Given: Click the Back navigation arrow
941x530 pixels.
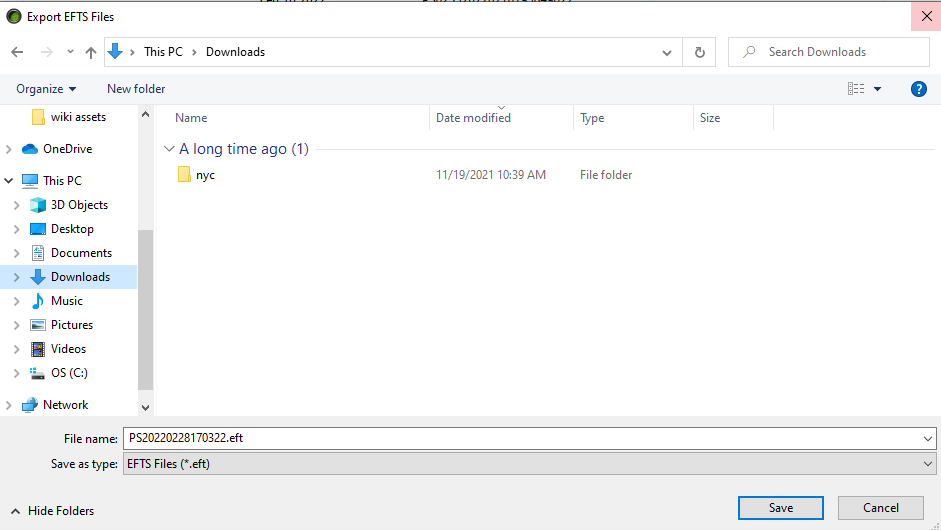Looking at the screenshot, I should [x=17, y=52].
